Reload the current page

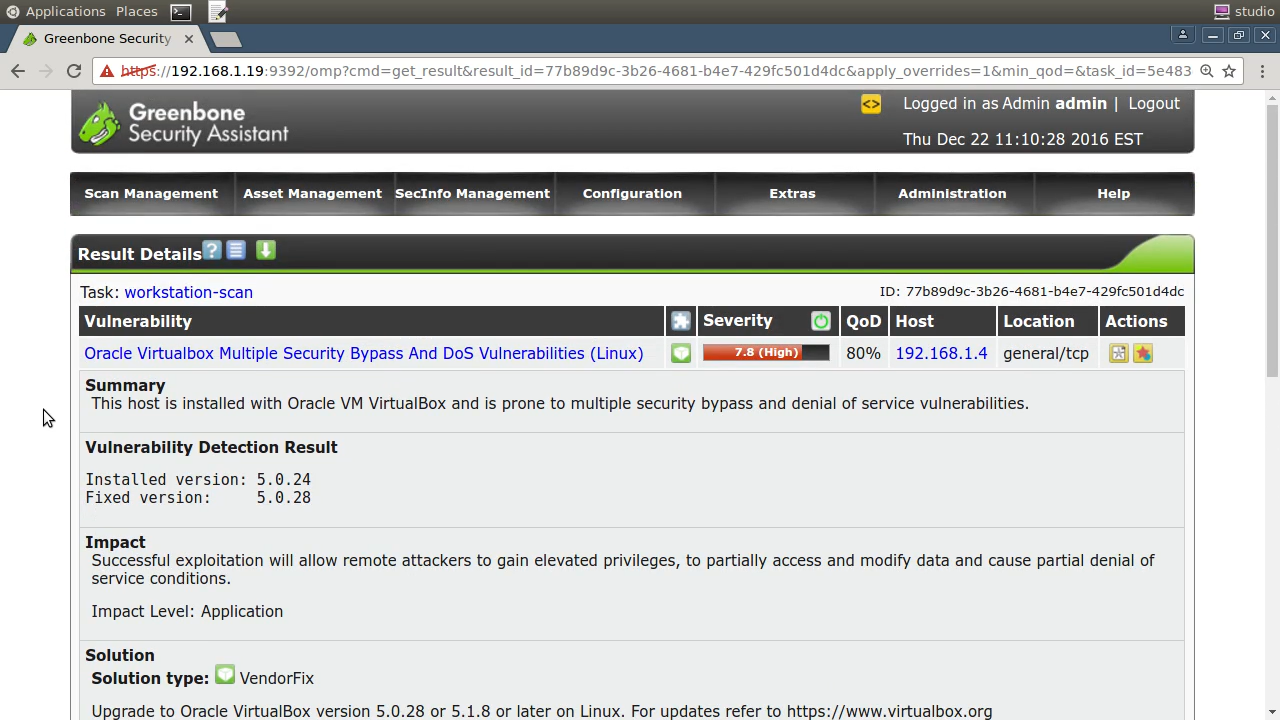pyautogui.click(x=74, y=71)
